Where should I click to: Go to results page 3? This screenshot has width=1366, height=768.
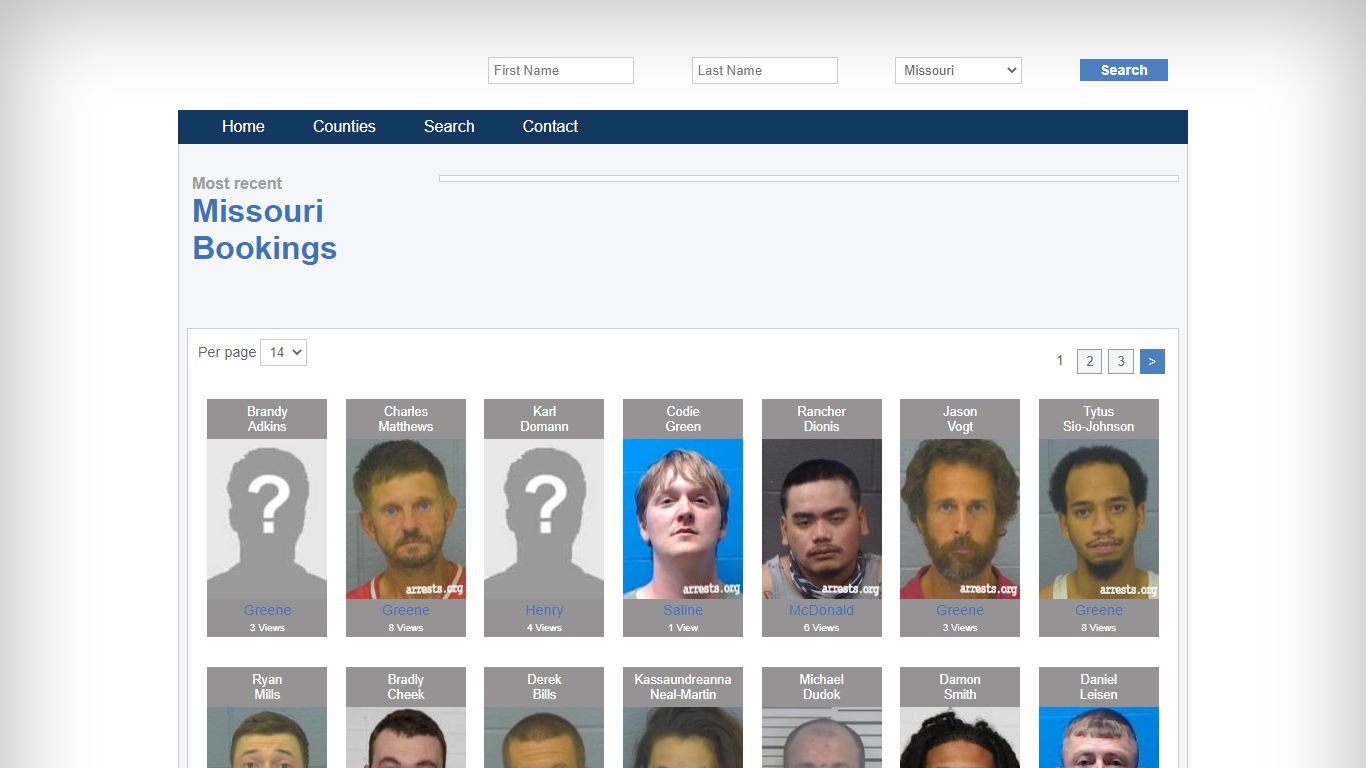tap(1121, 361)
